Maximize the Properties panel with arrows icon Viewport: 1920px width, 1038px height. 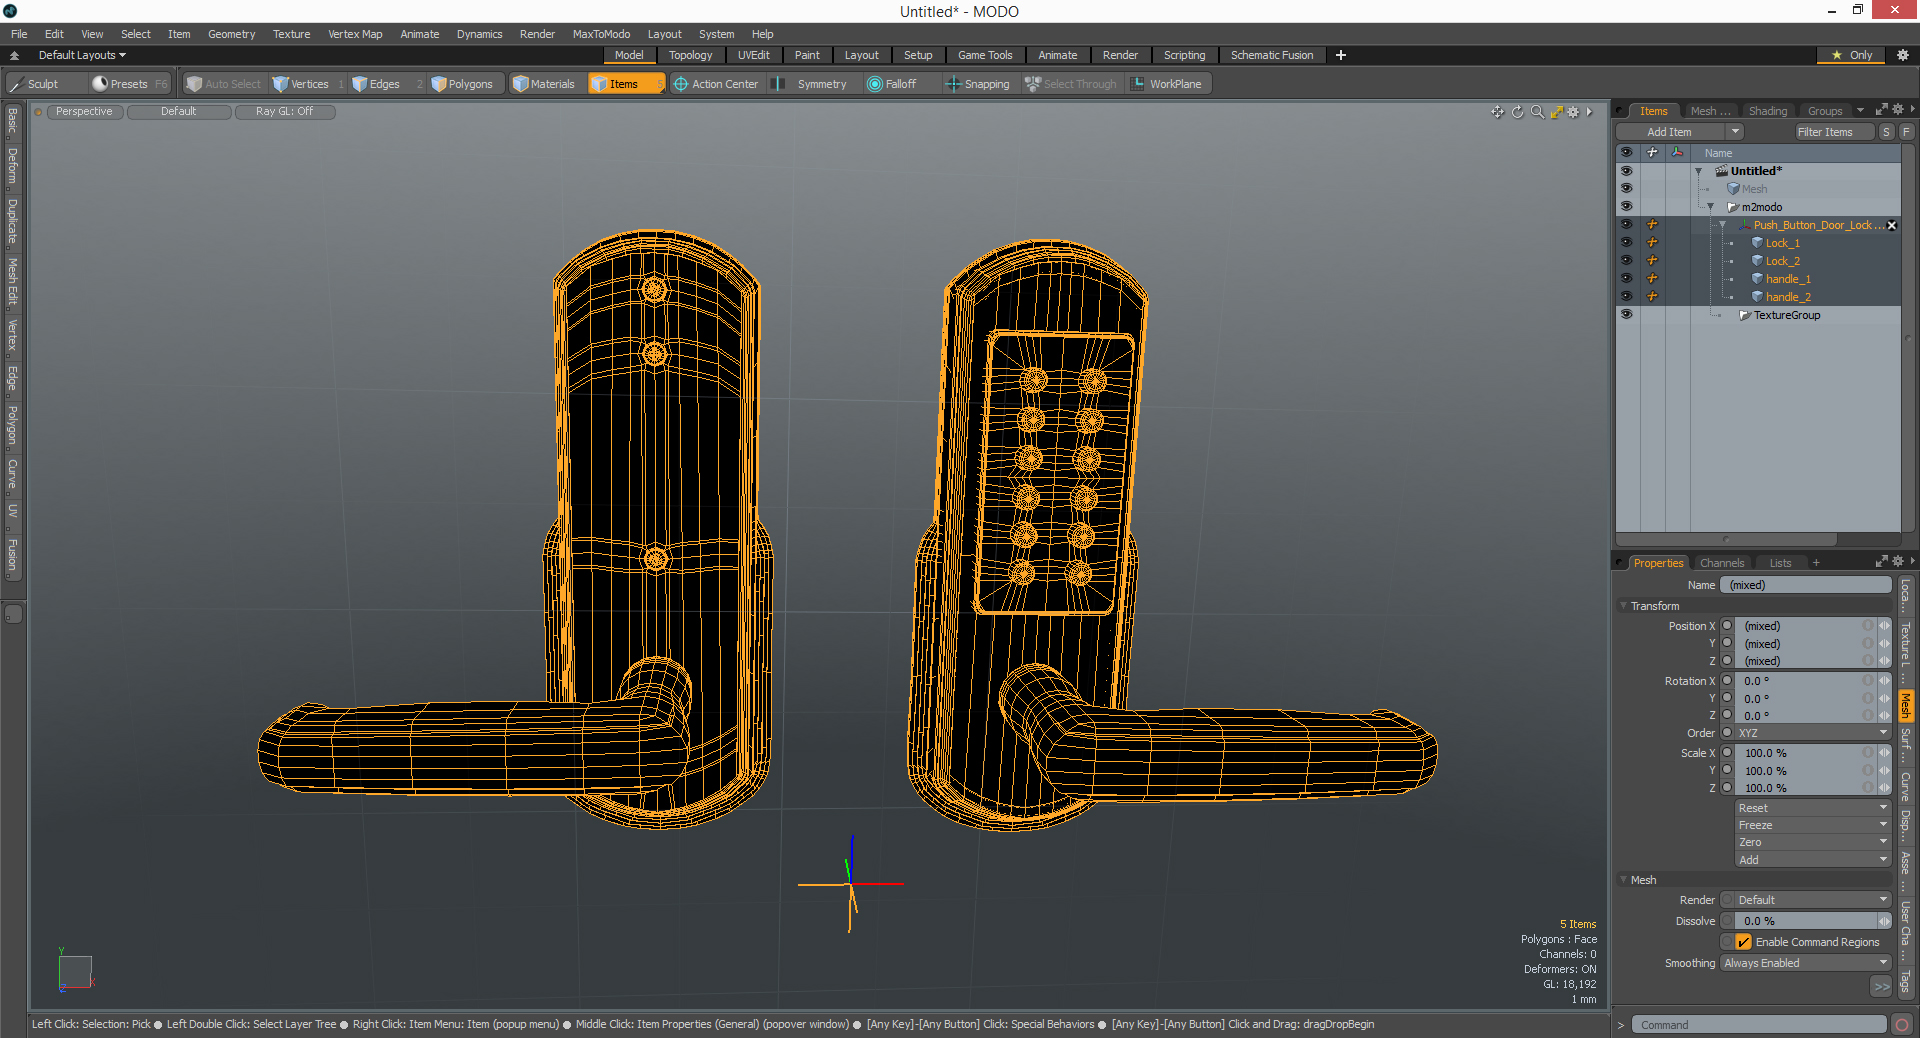tap(1881, 562)
